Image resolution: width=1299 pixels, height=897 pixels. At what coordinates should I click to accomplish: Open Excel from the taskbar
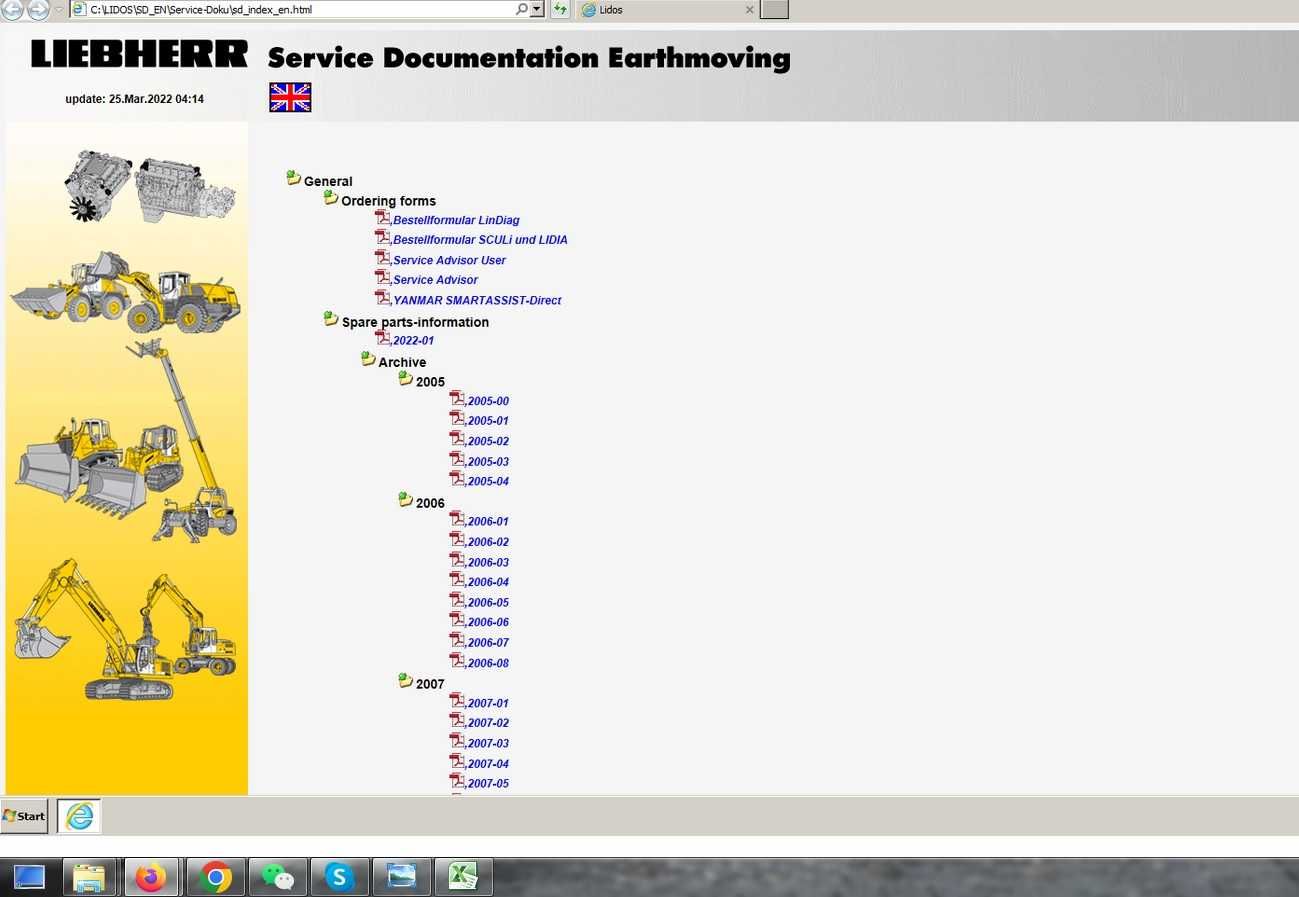463,877
